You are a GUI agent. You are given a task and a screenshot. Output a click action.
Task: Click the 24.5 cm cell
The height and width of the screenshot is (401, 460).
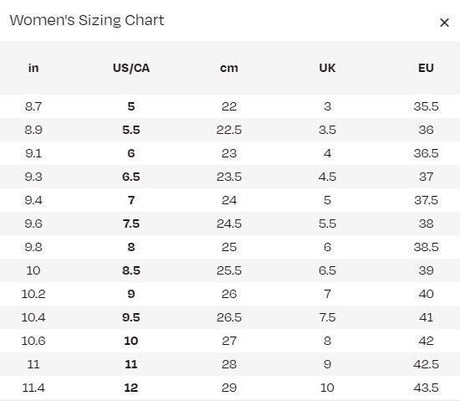tap(229, 224)
